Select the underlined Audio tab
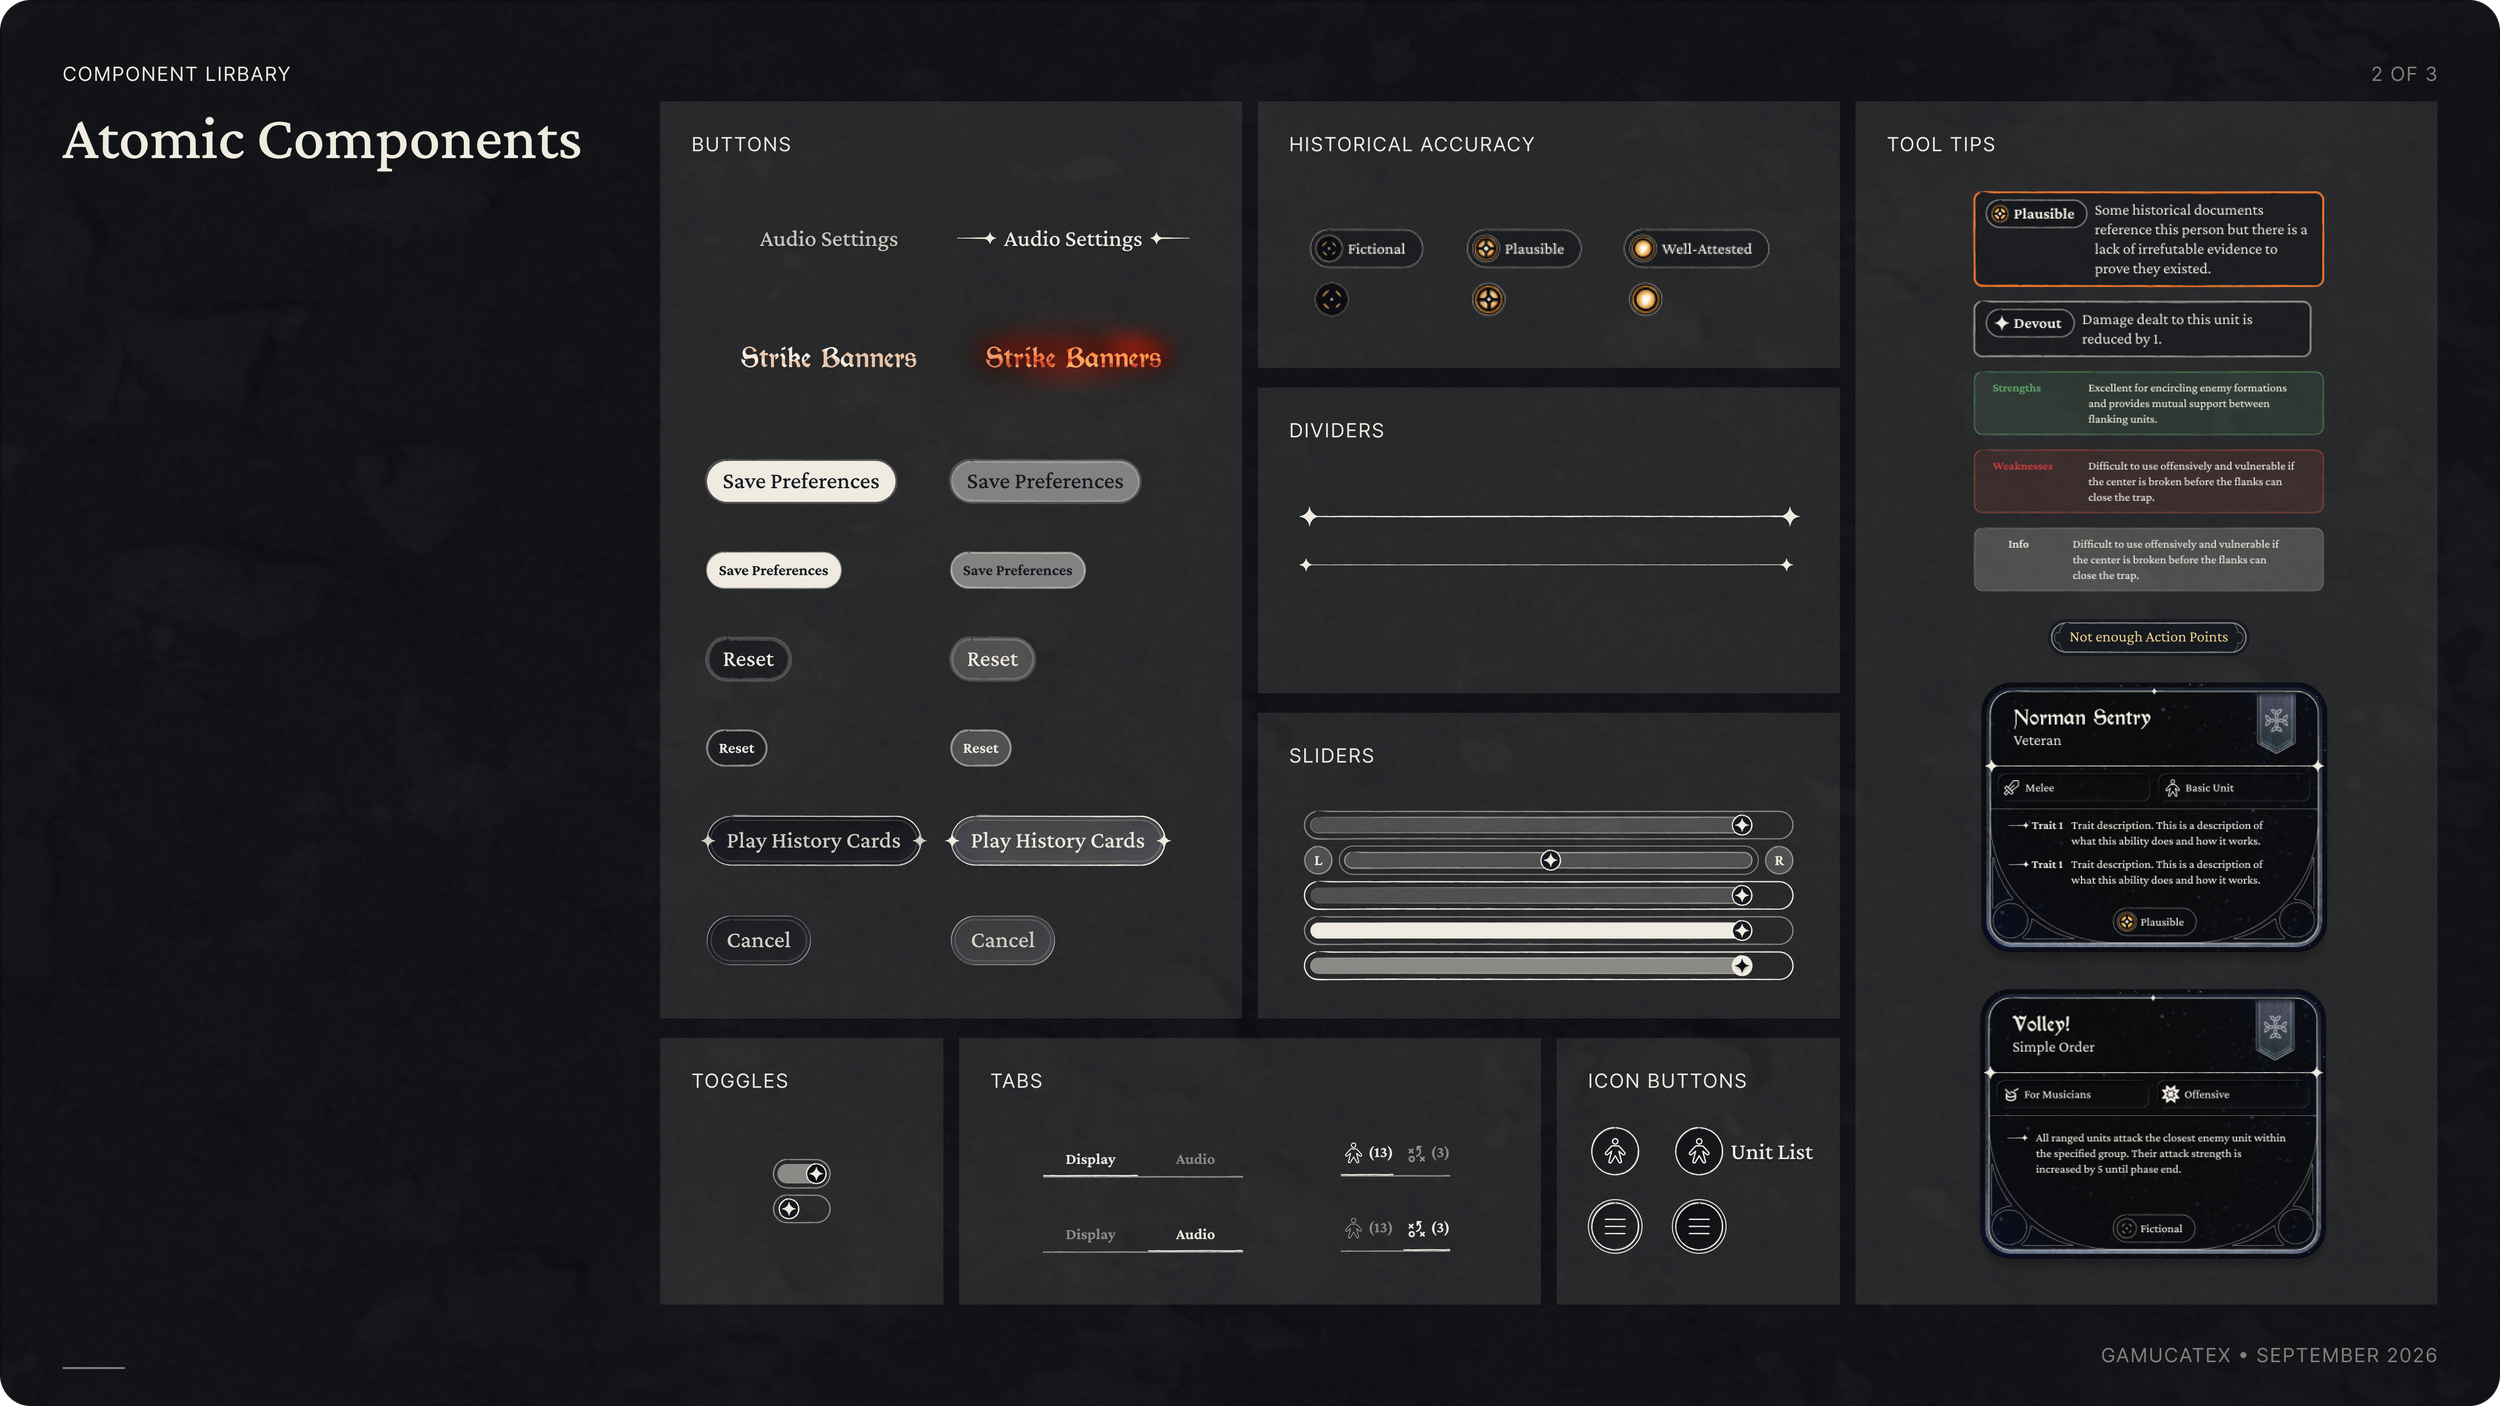 1195,1235
